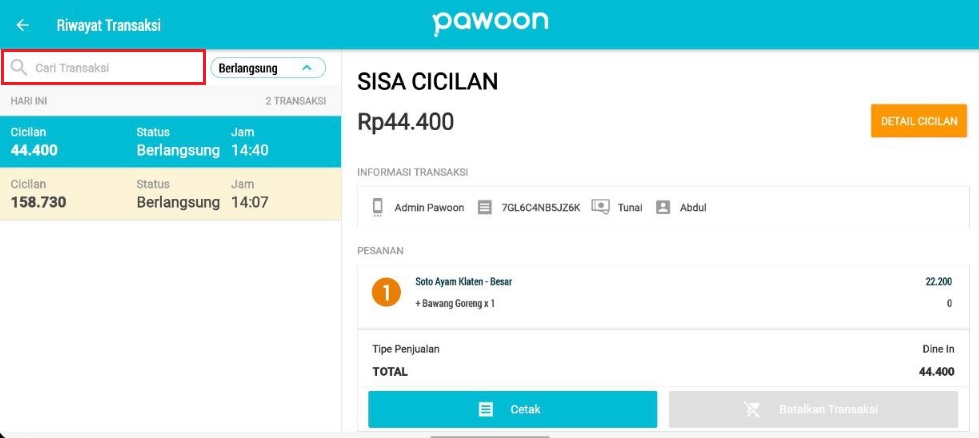Screen dimensions: 979x438
Task: Click the Pawoon logo
Action: 490,23
